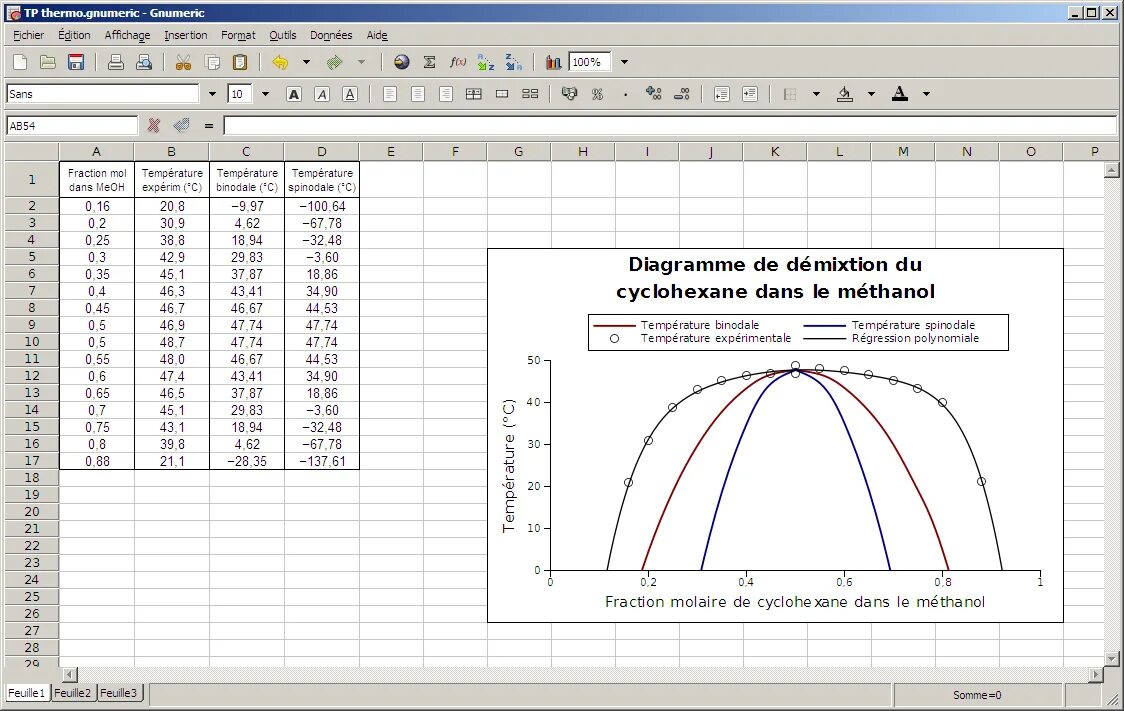The image size is (1124, 711).
Task: Undo the last action
Action: [x=280, y=62]
